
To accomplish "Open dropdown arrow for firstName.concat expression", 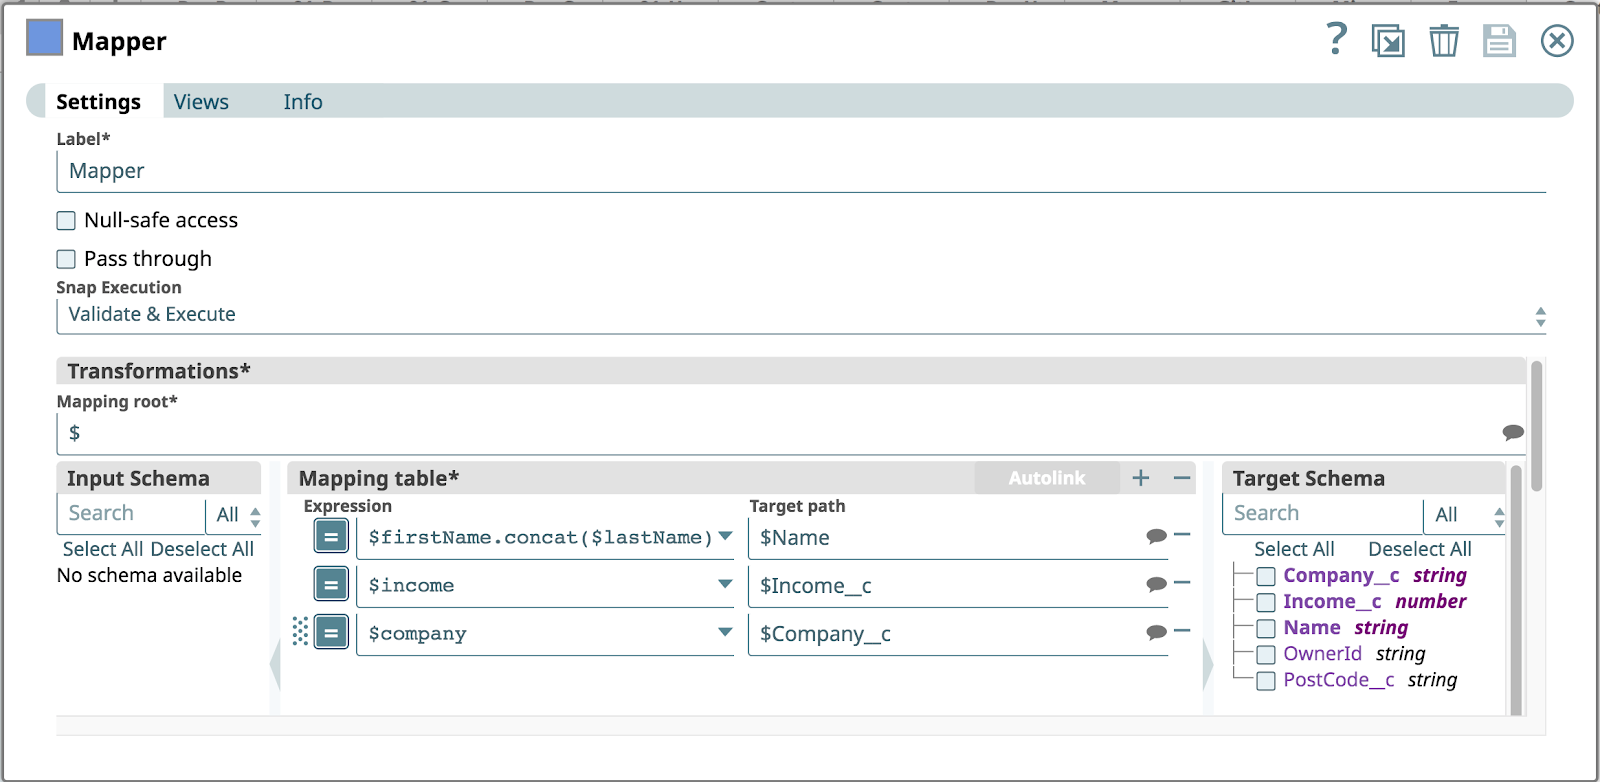I will tap(725, 536).
